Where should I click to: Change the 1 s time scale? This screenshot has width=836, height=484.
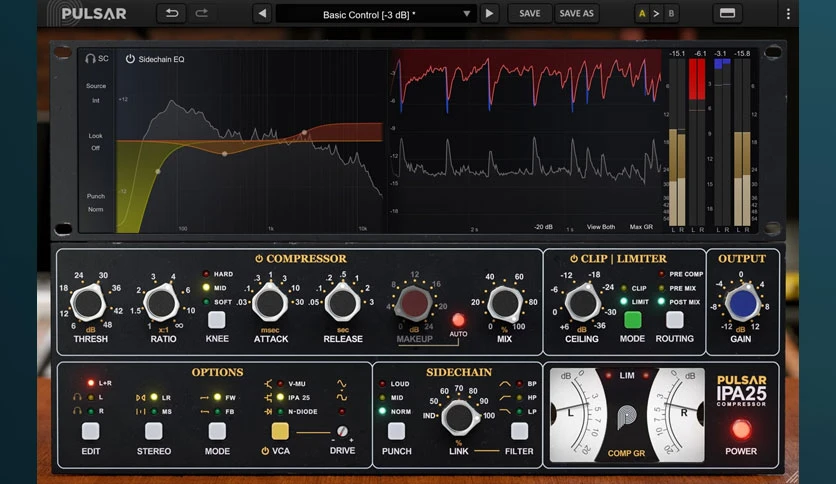tap(570, 229)
